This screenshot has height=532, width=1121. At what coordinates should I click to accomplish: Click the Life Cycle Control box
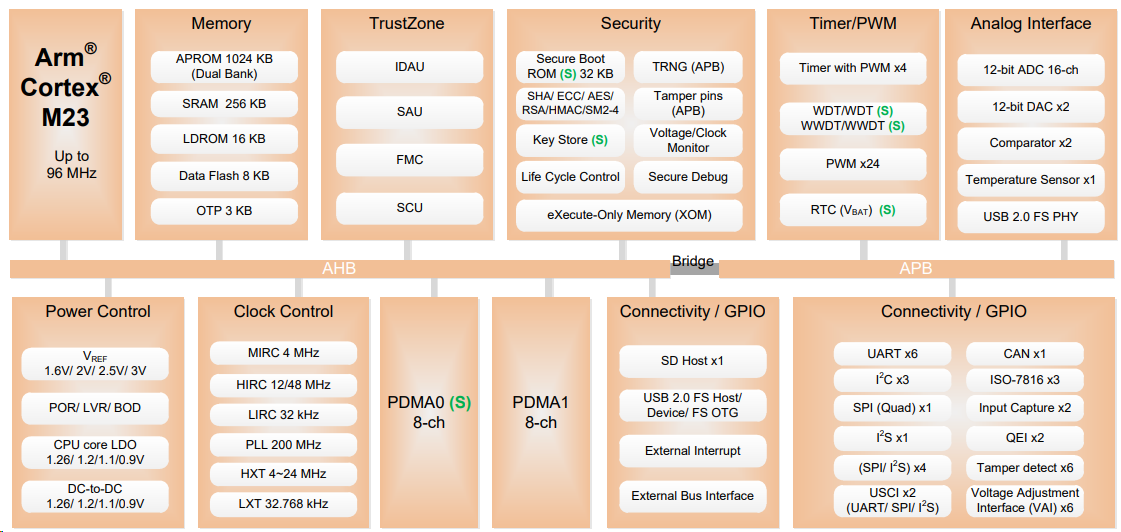[x=571, y=177]
